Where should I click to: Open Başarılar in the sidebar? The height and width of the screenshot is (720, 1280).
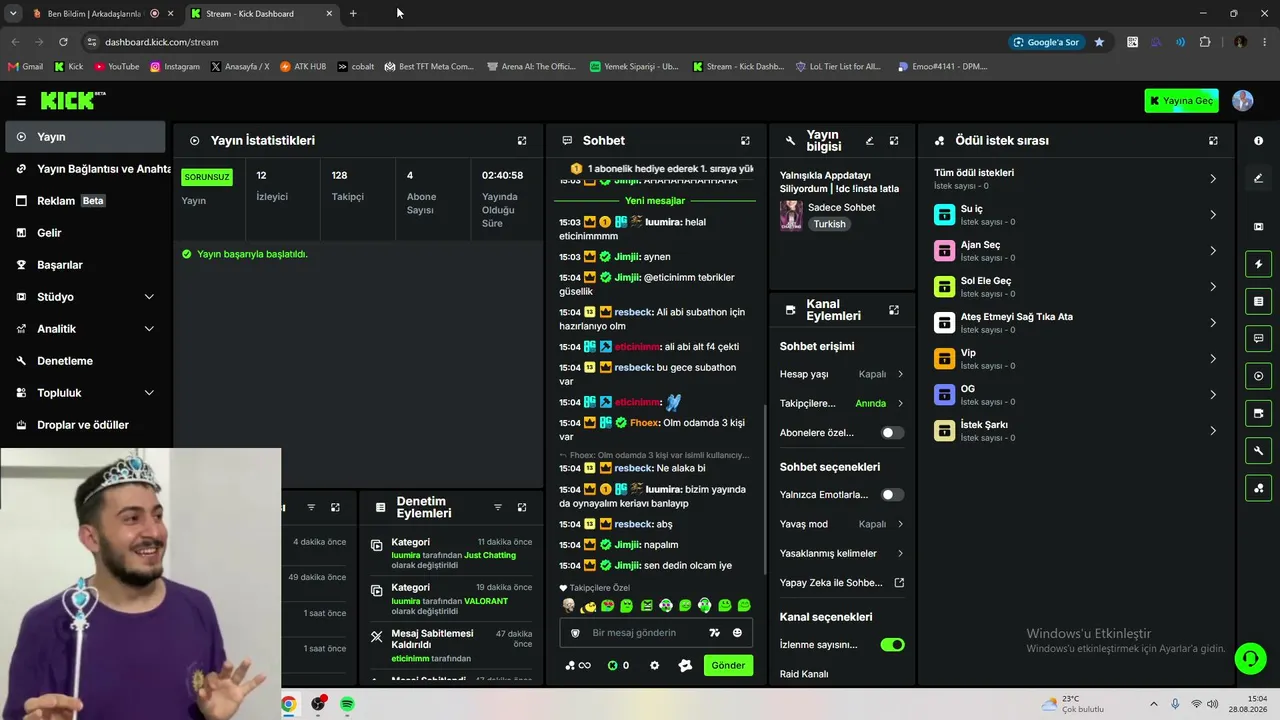85,265
